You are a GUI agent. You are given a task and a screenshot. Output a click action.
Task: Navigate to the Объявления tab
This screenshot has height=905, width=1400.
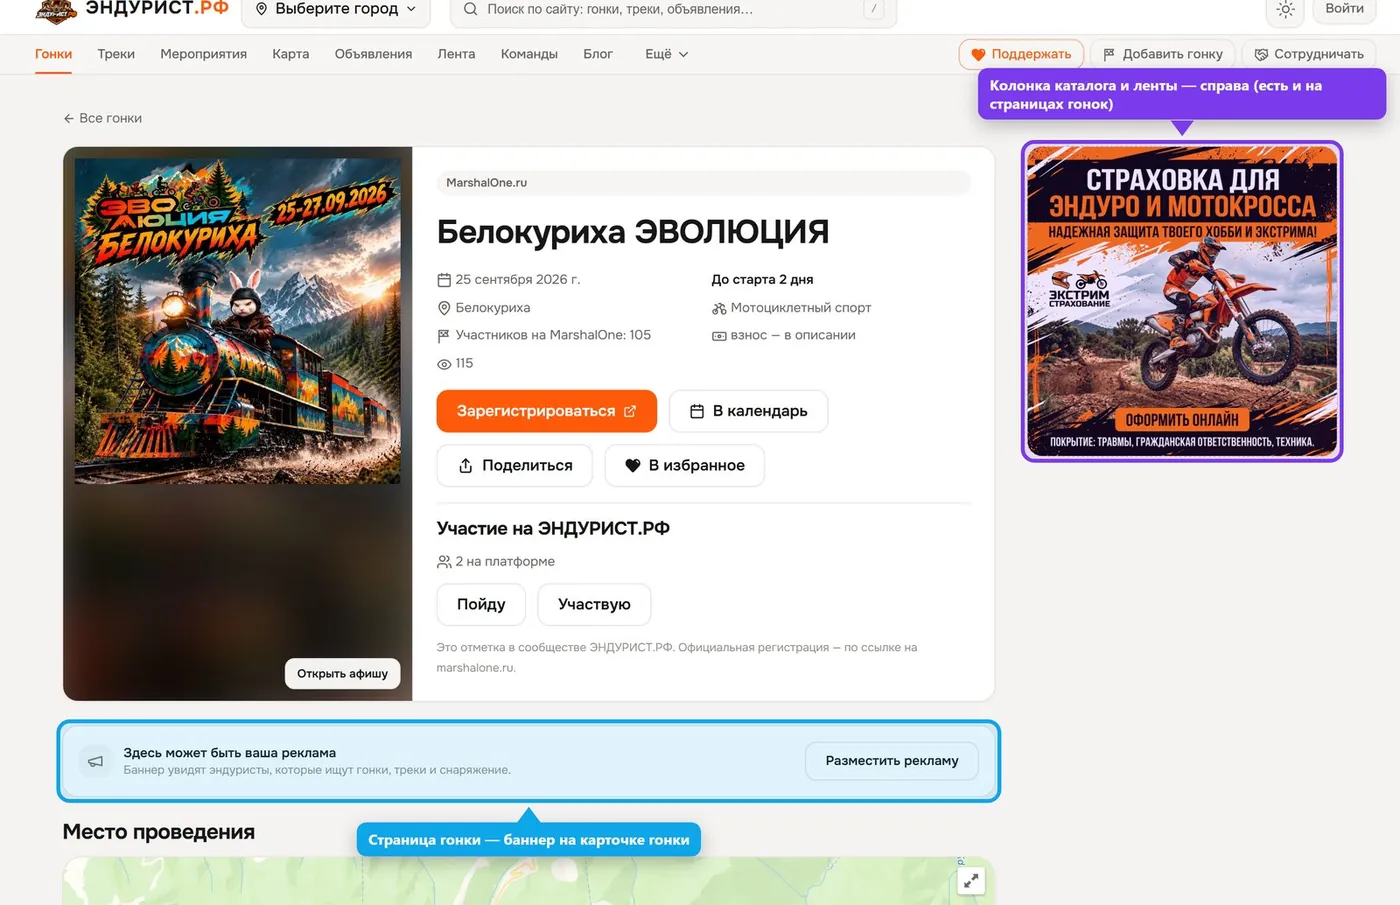[373, 54]
